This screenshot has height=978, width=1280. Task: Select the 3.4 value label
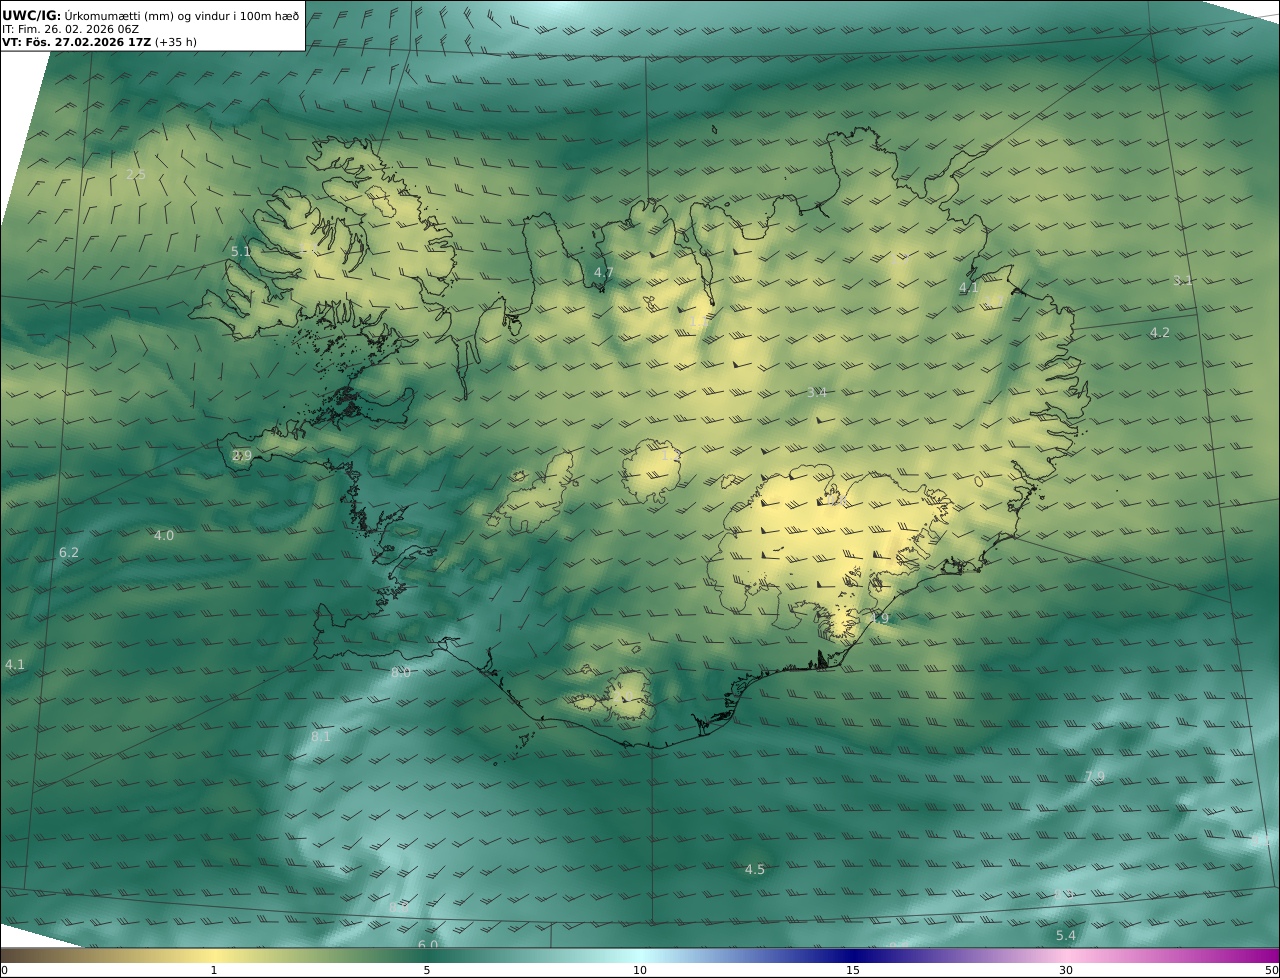[x=817, y=393]
